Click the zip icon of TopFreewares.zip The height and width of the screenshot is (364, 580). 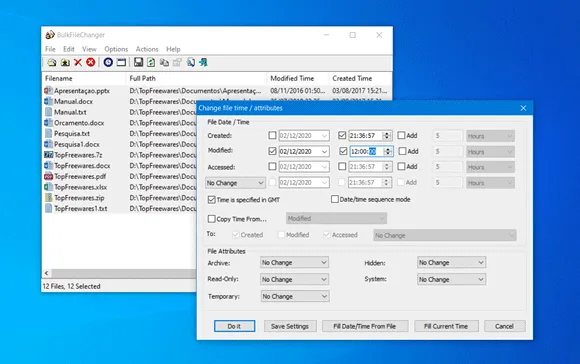tap(48, 198)
